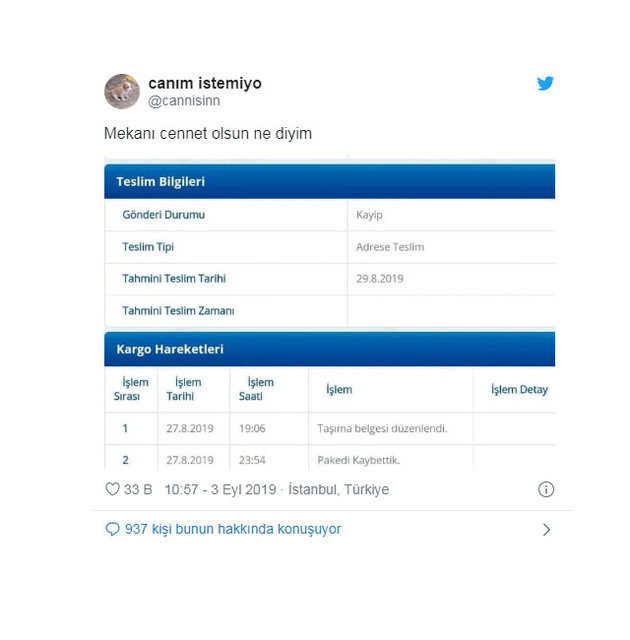Viewport: 630px width, 640px height.
Task: Click the Taşıma belgesi düzenlendi. entry
Action: click(x=382, y=429)
